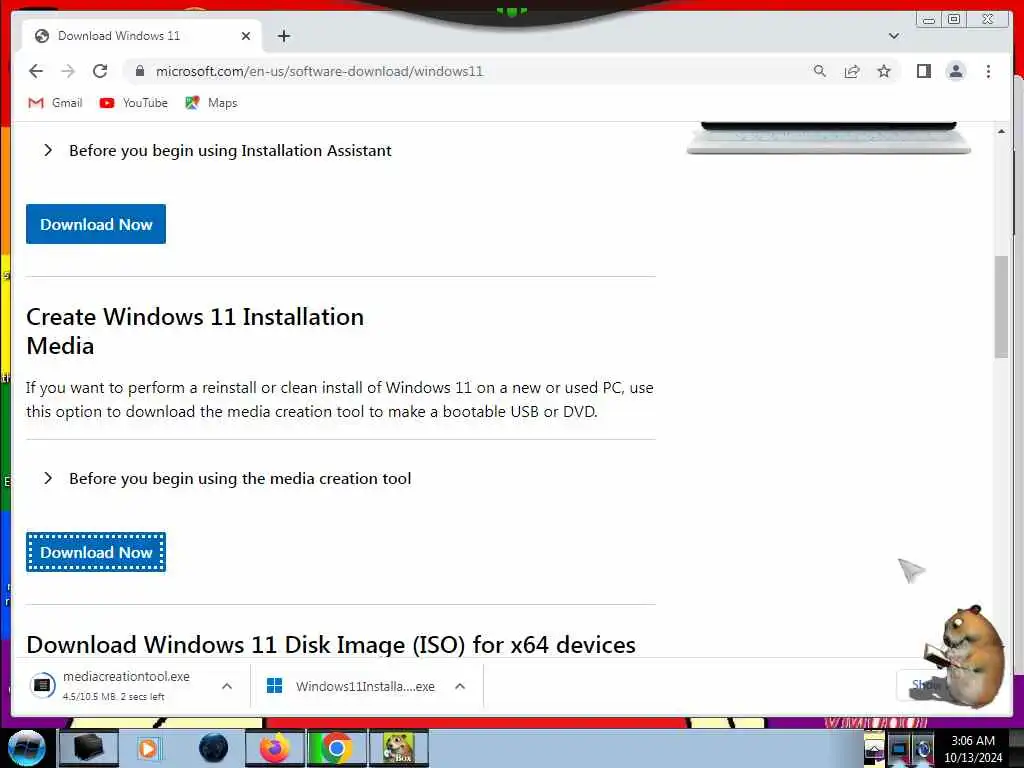Image resolution: width=1024 pixels, height=768 pixels.
Task: Show hidden system tray icons
Action: pos(873,748)
